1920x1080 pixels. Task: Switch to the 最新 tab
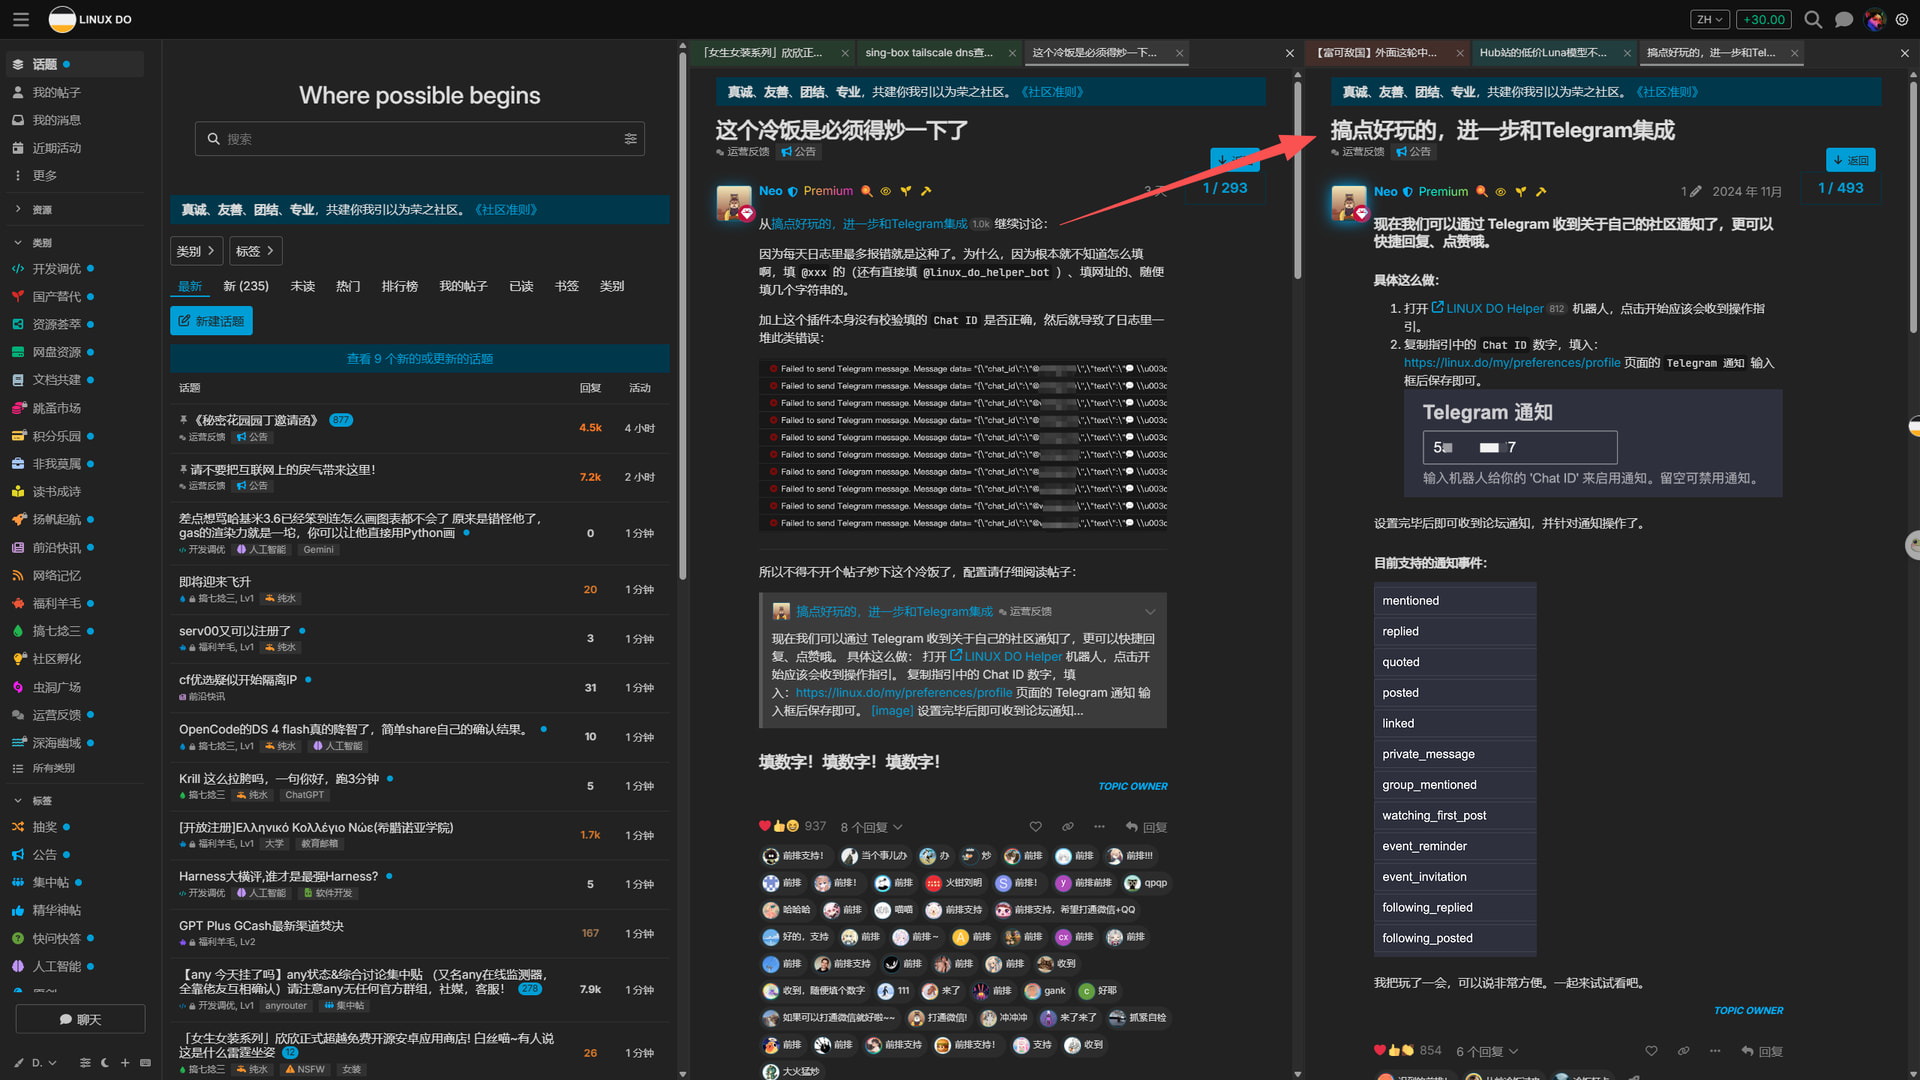click(x=190, y=286)
